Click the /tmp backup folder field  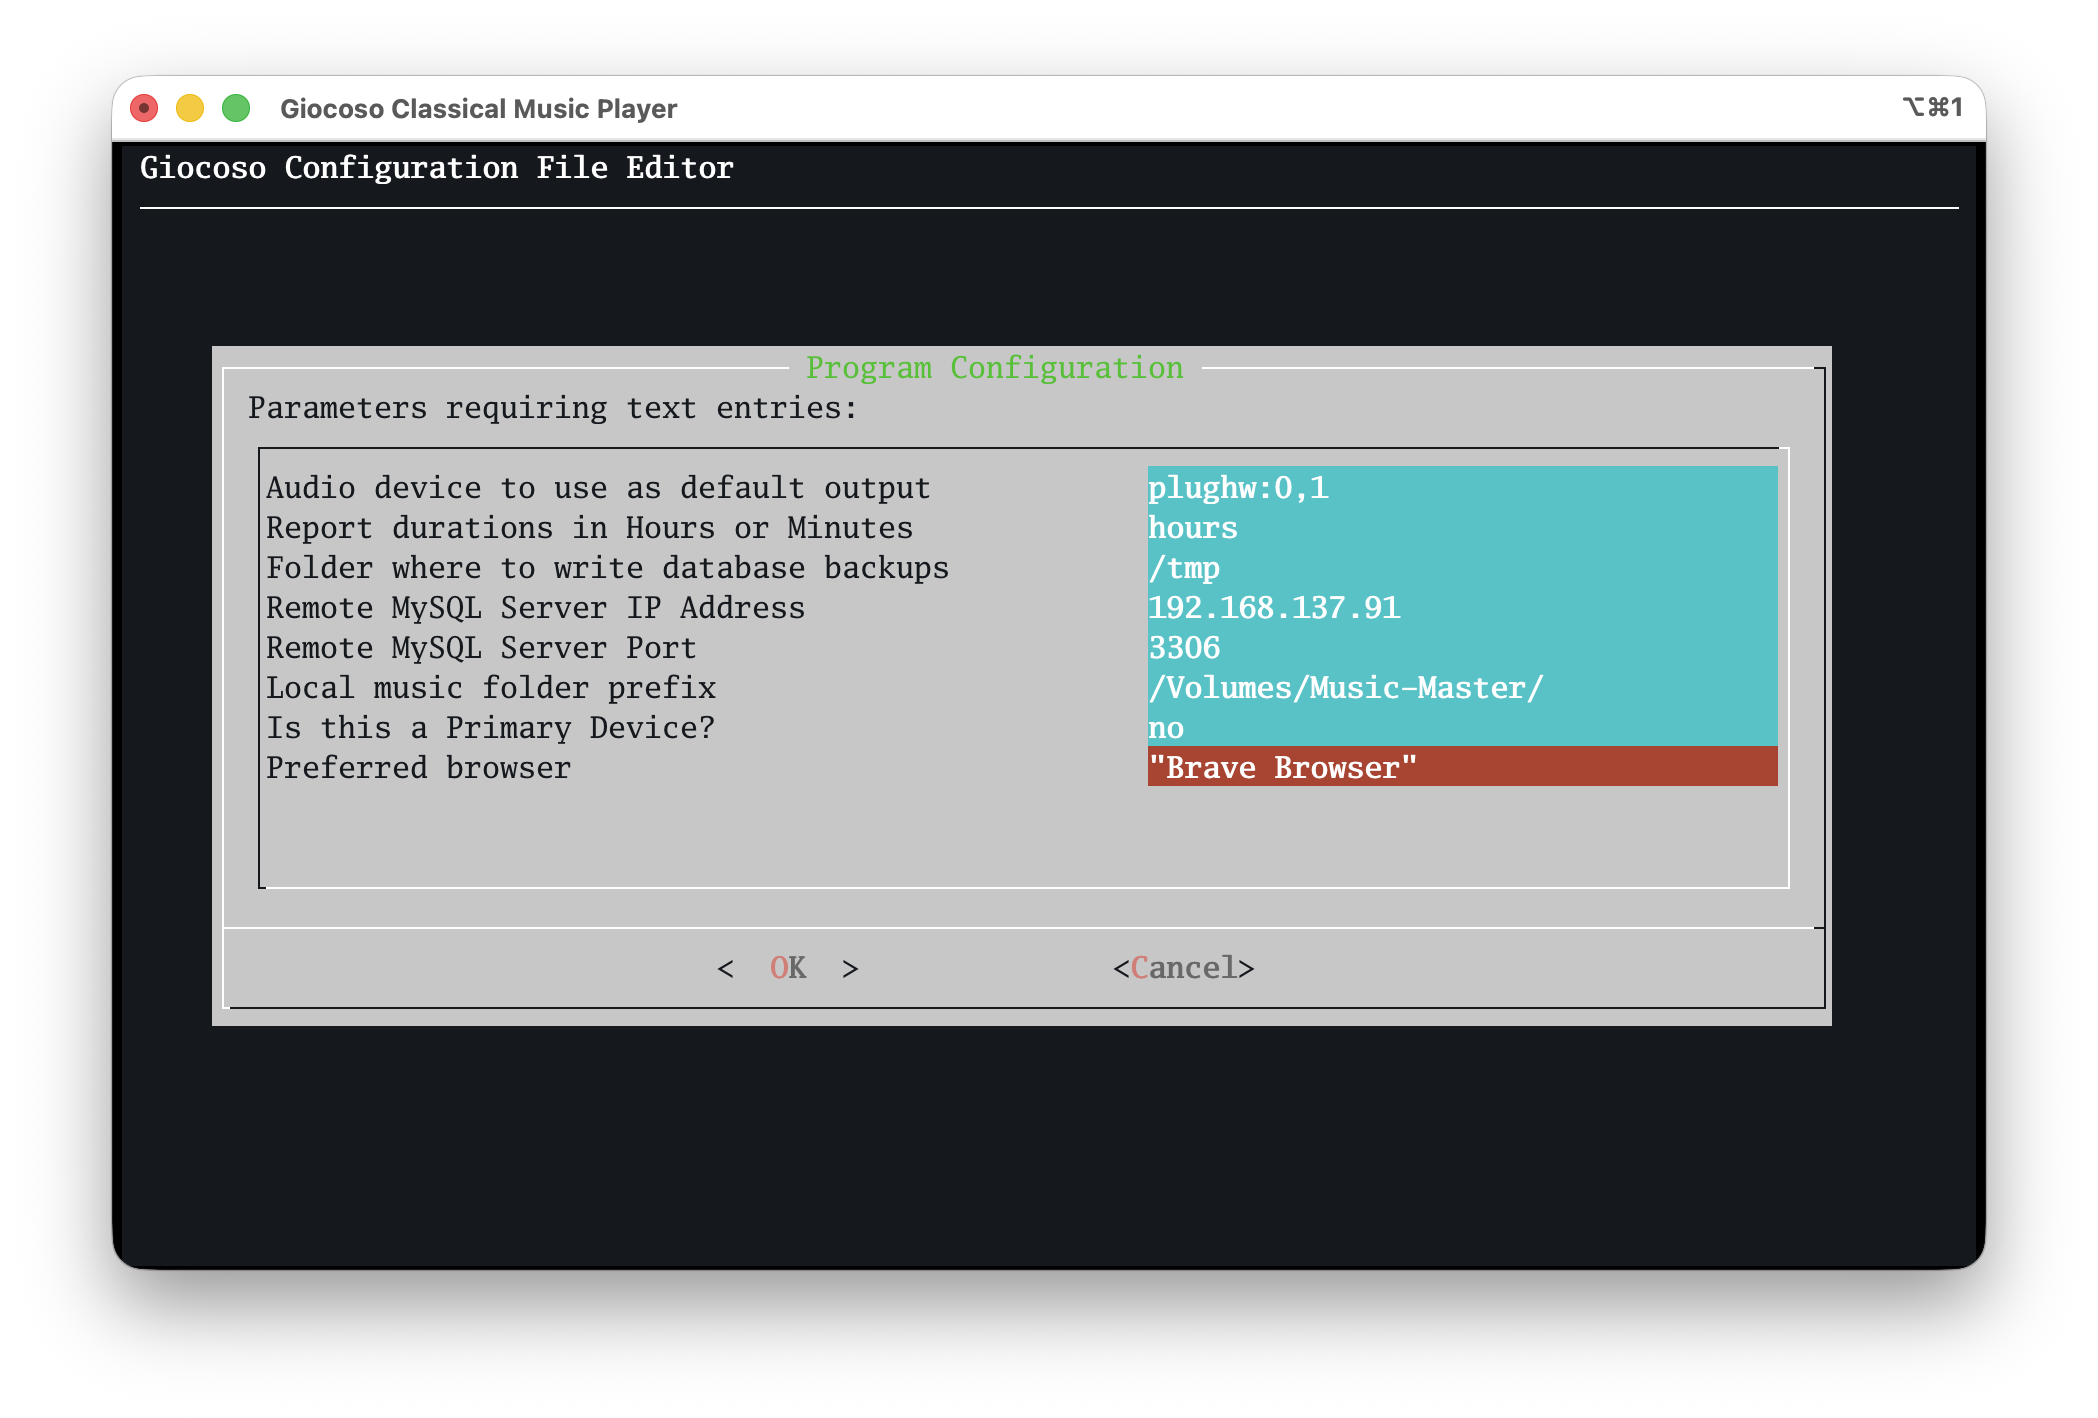pos(1461,568)
